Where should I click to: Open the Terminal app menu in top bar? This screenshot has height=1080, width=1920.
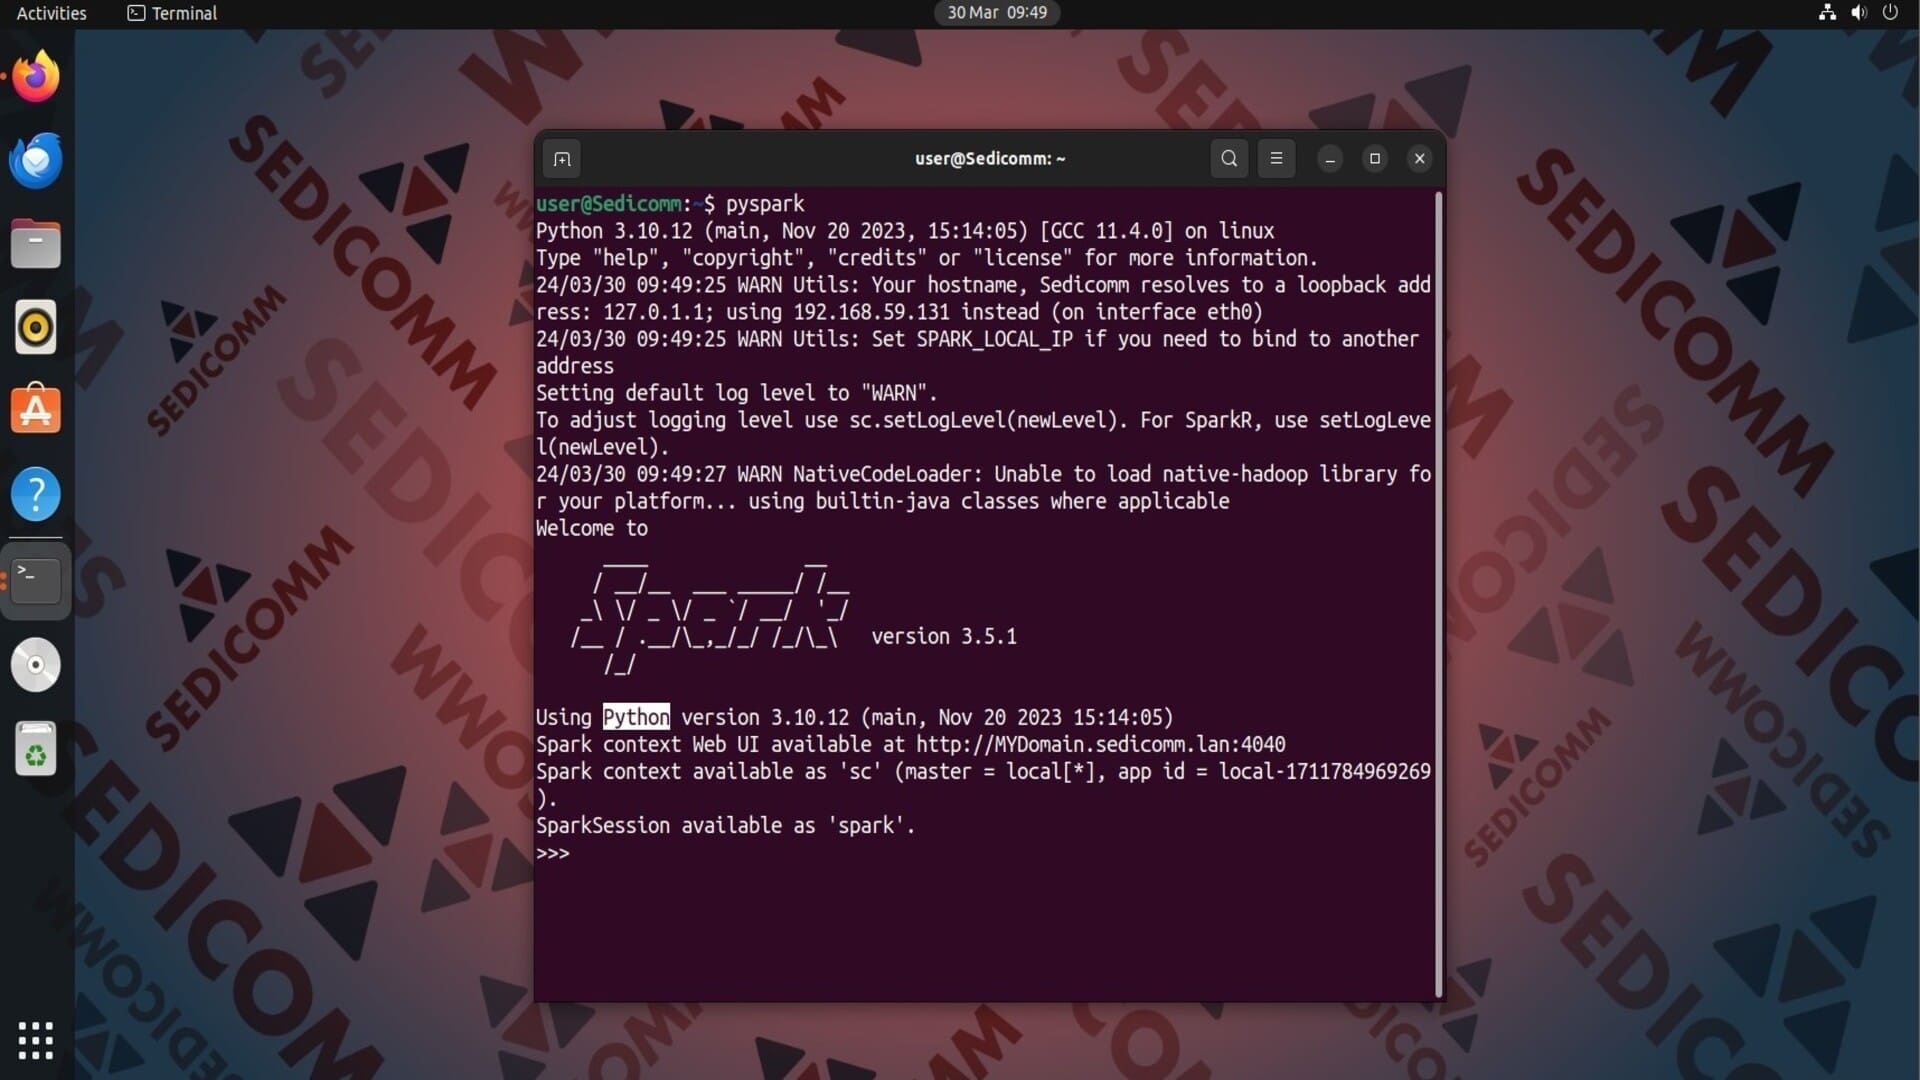tap(172, 13)
